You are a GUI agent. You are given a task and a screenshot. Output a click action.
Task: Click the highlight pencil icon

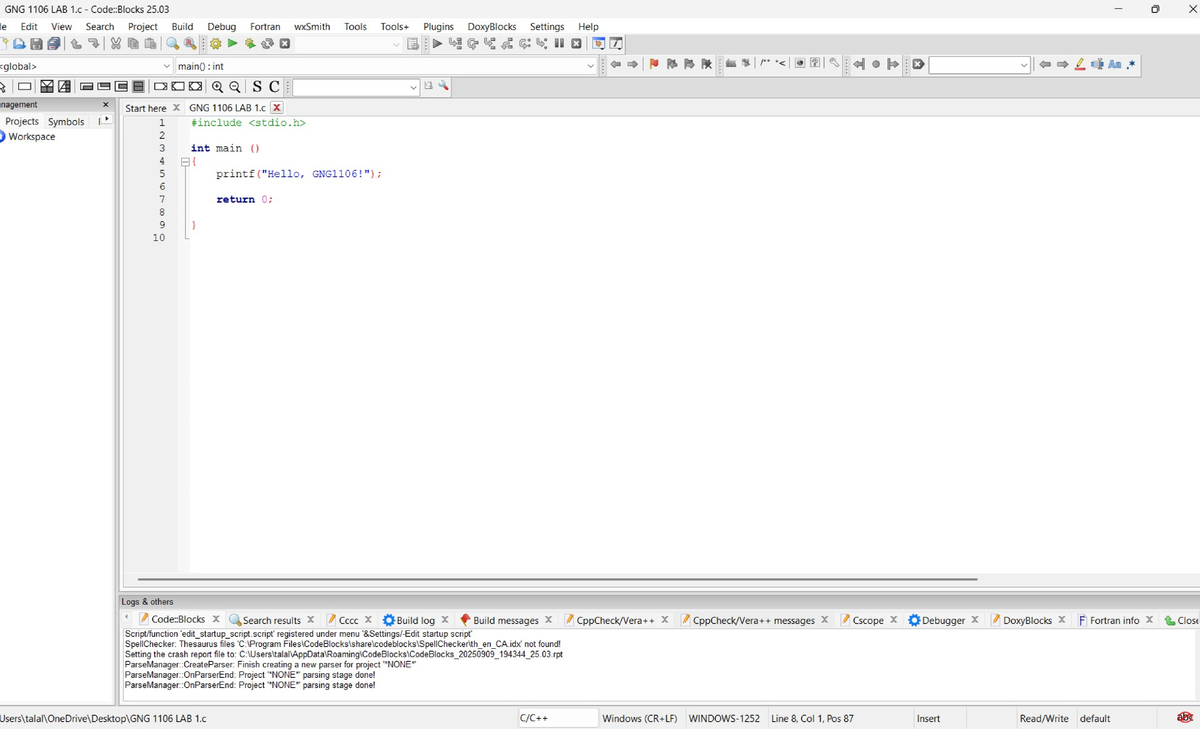click(x=1080, y=64)
